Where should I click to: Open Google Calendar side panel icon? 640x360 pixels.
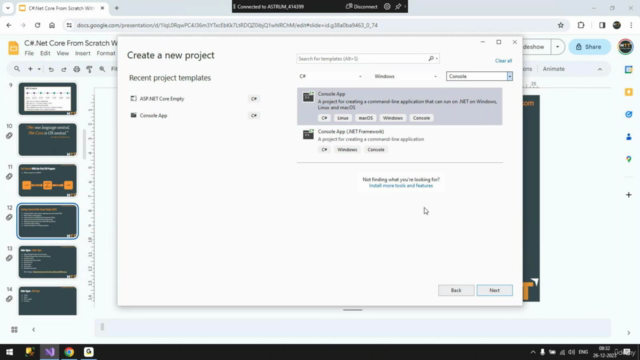629,70
